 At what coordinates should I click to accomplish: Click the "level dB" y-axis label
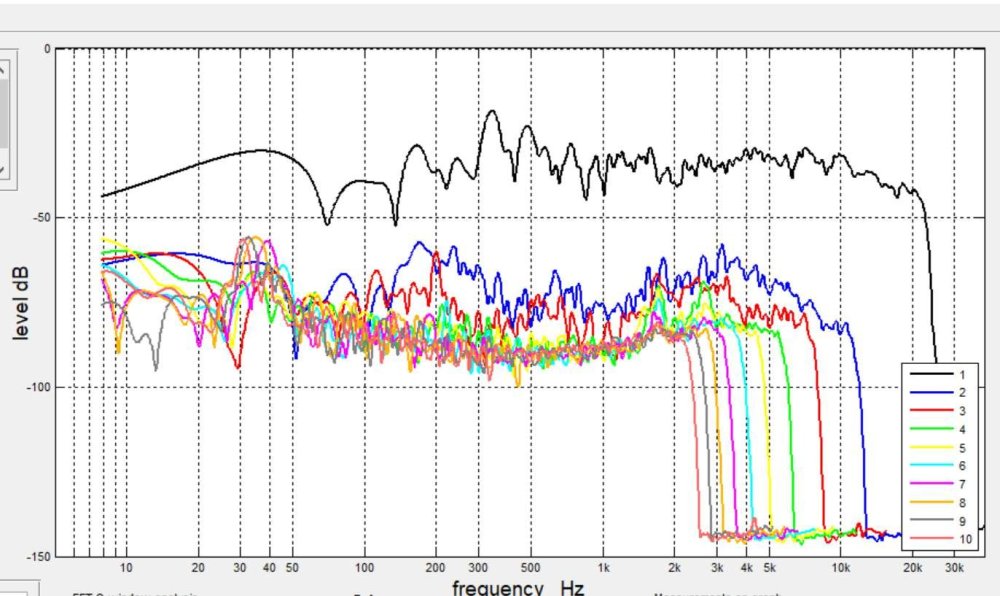(x=21, y=300)
